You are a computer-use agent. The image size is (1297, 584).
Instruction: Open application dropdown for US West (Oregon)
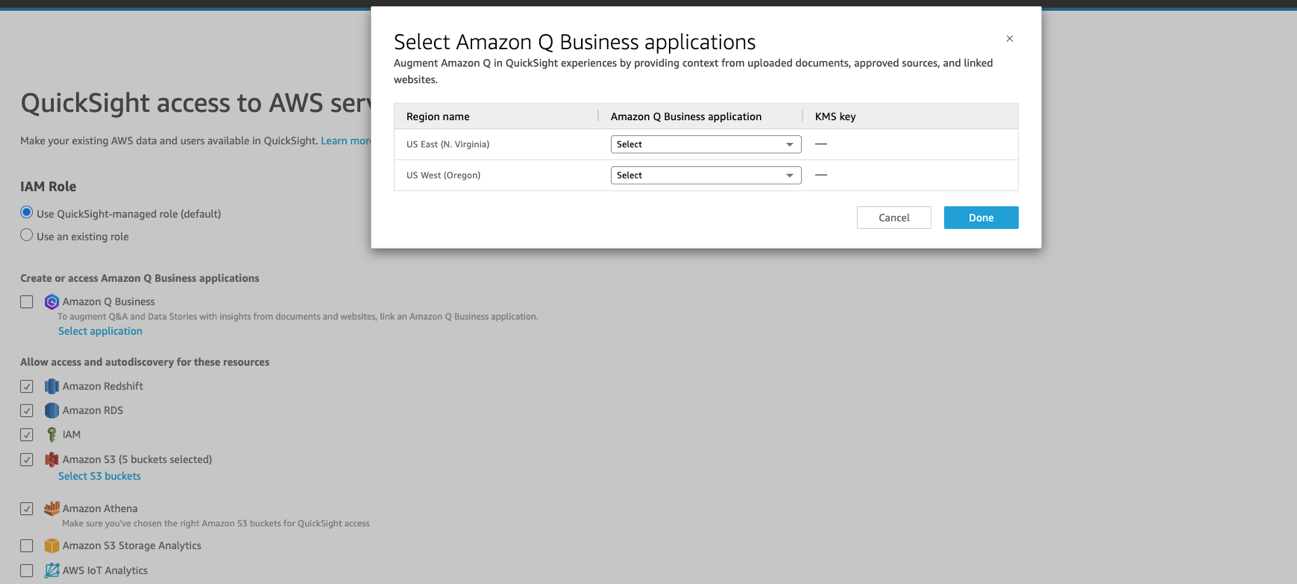coord(706,175)
